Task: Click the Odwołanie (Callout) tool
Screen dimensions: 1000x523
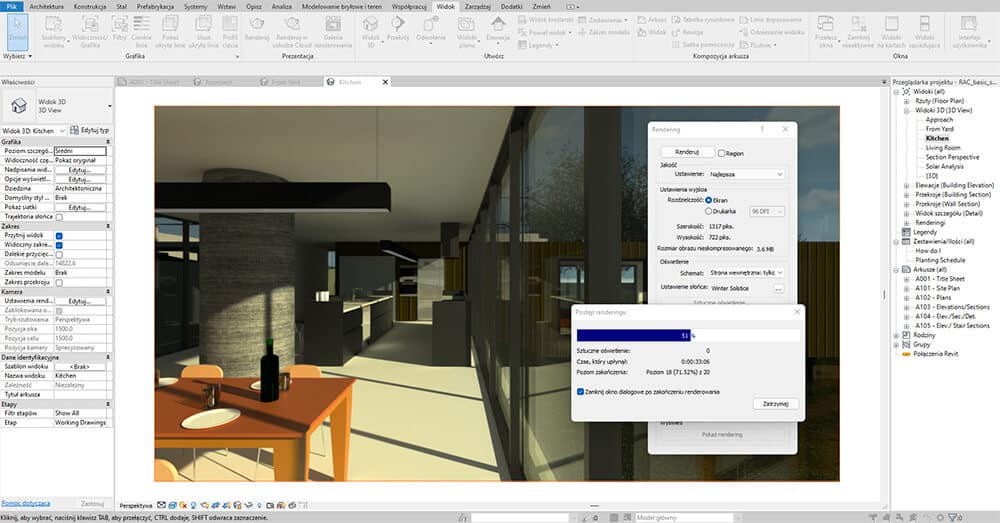Action: [x=431, y=29]
